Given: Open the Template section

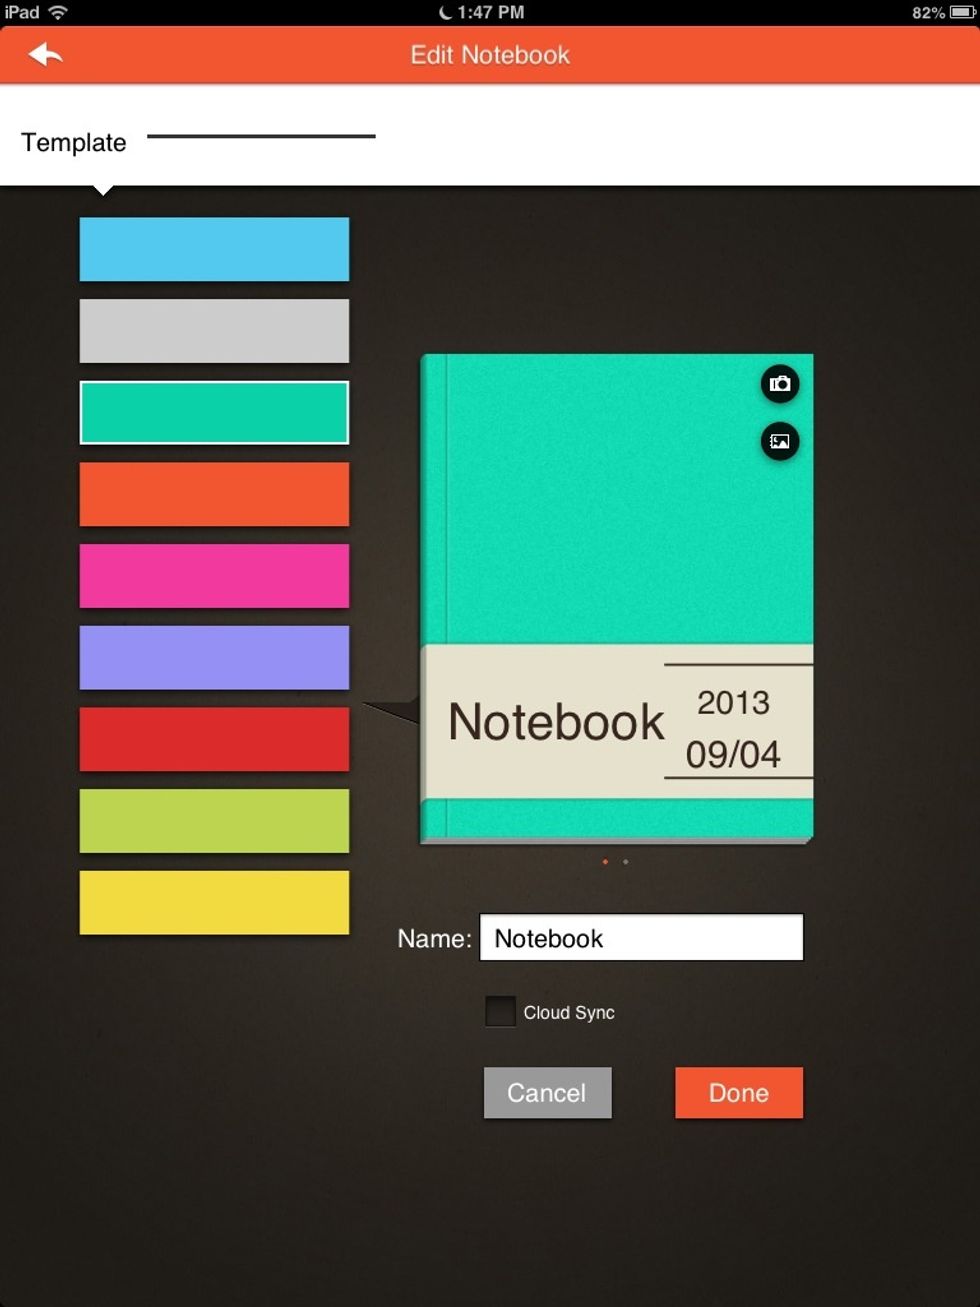Looking at the screenshot, I should tap(74, 143).
